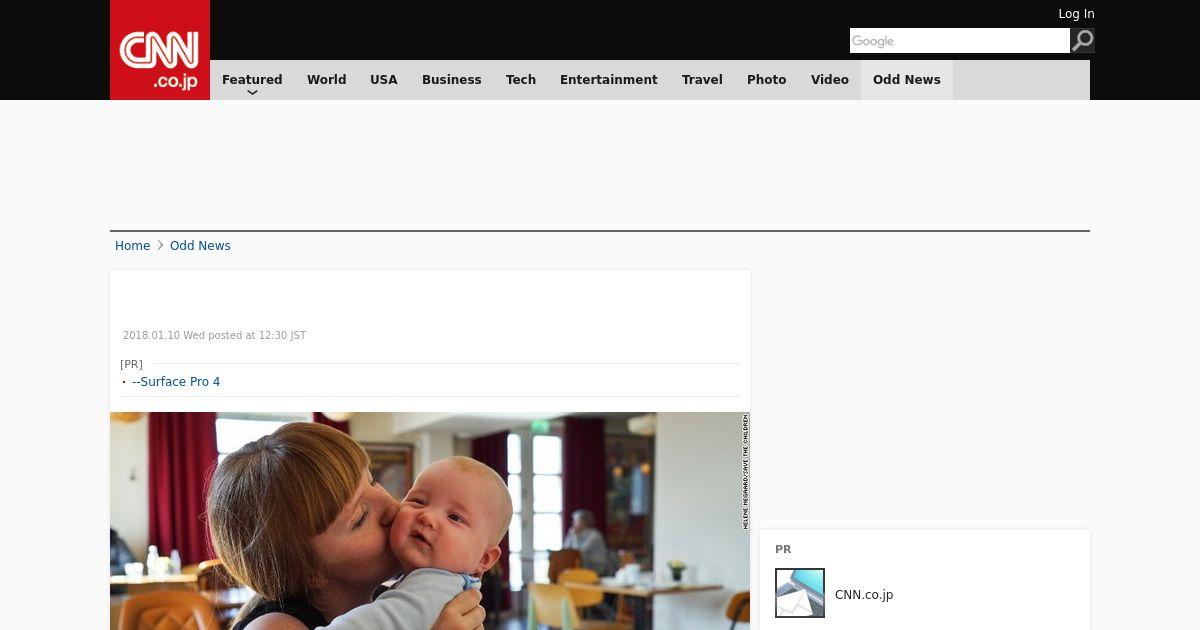This screenshot has height=630, width=1200.
Task: Open the Surface Pro 4 PR link
Action: click(x=176, y=382)
